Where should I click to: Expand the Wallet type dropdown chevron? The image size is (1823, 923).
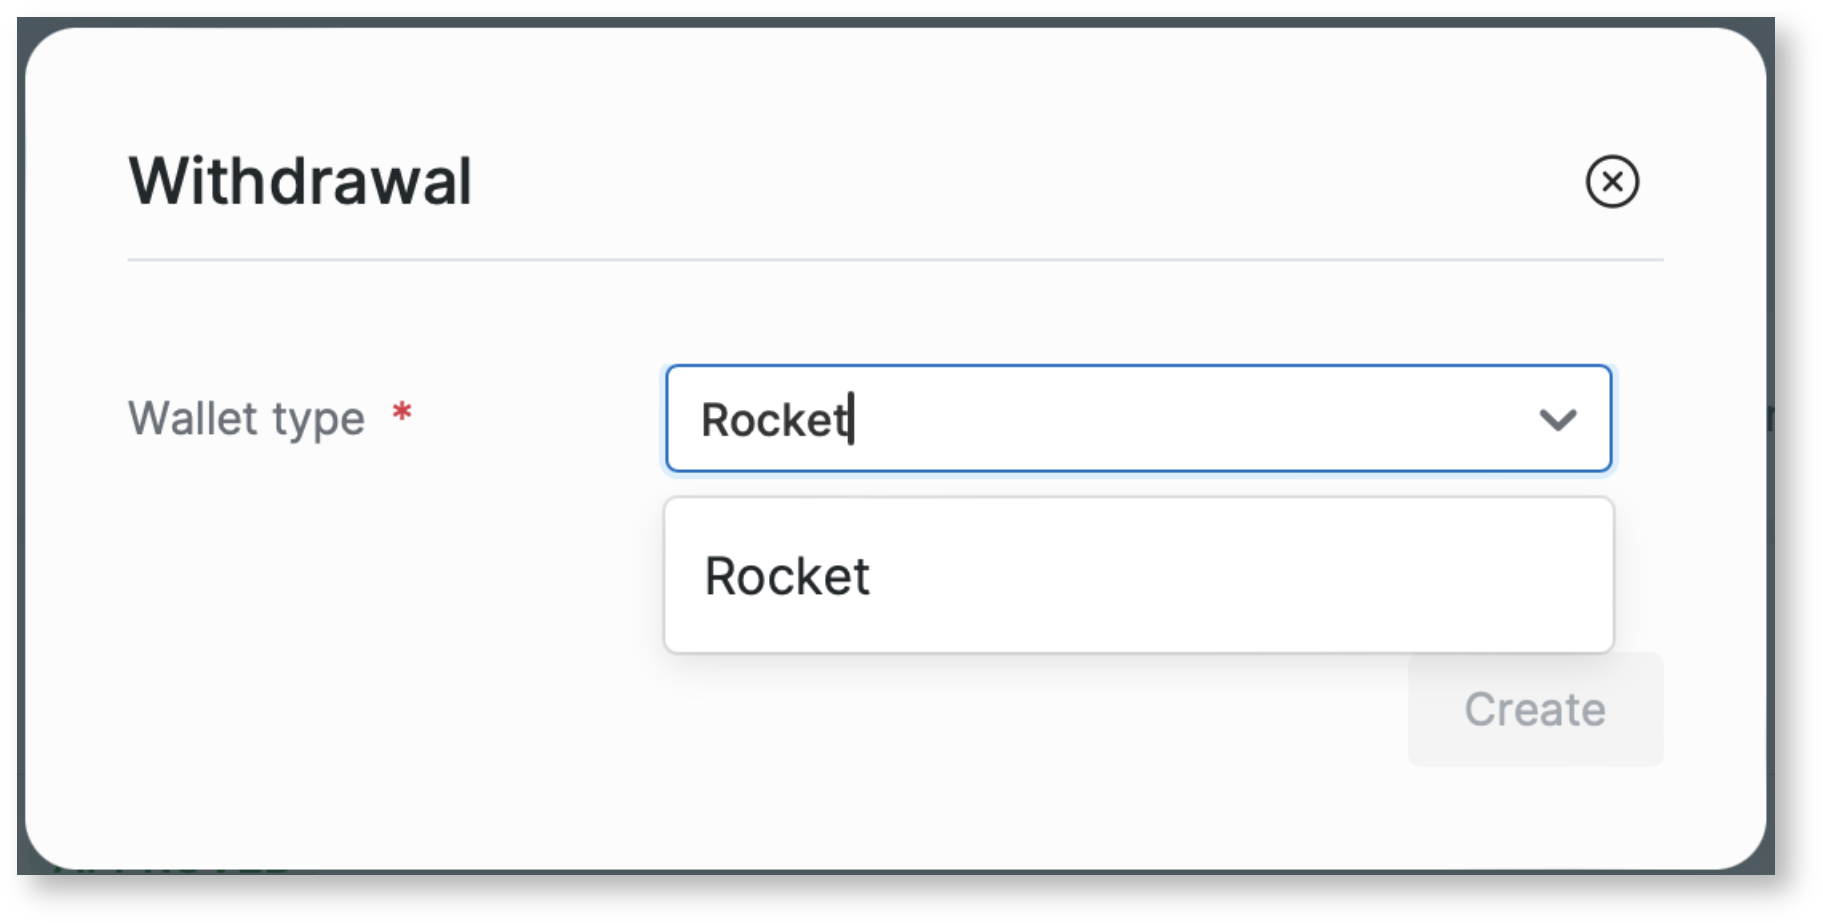point(1557,420)
